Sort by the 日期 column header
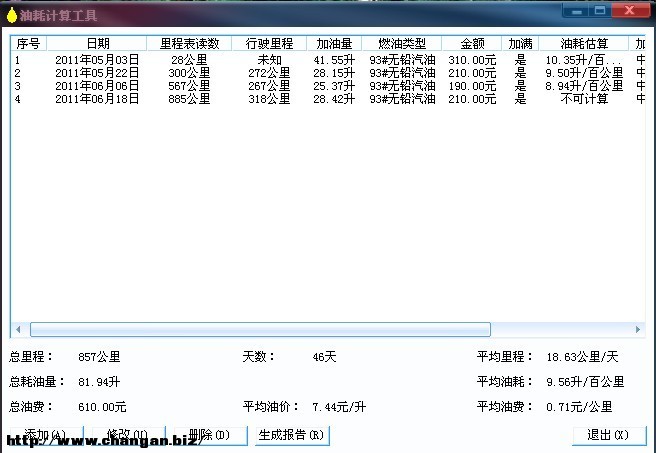The image size is (656, 453). click(x=97, y=44)
